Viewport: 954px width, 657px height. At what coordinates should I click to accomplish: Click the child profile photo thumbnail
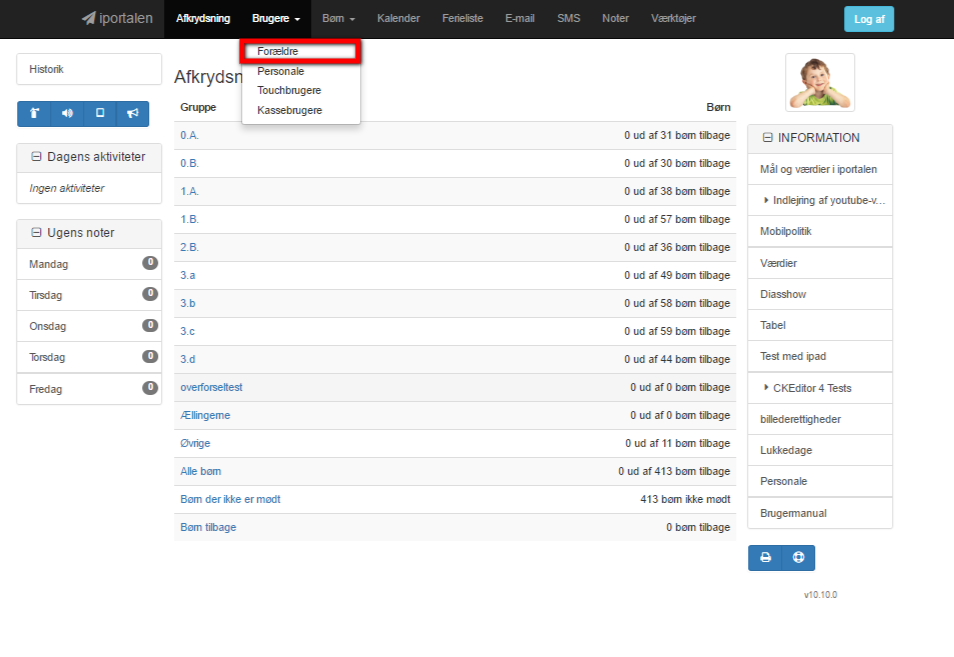tap(820, 82)
